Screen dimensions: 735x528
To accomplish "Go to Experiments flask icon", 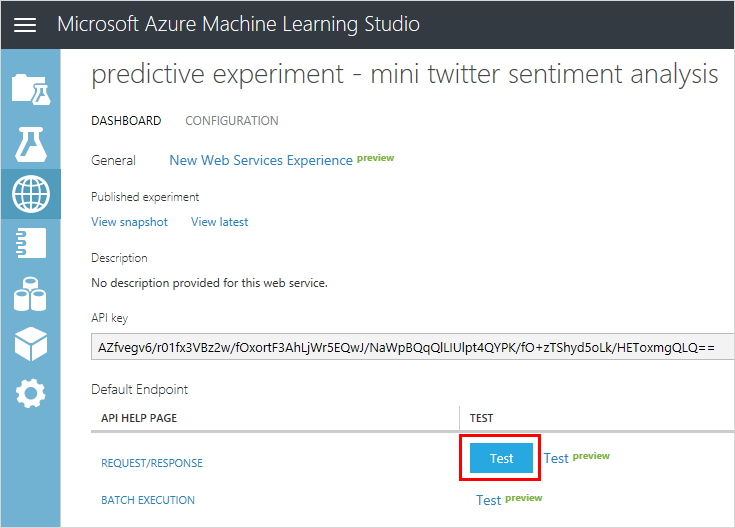I will pyautogui.click(x=30, y=142).
